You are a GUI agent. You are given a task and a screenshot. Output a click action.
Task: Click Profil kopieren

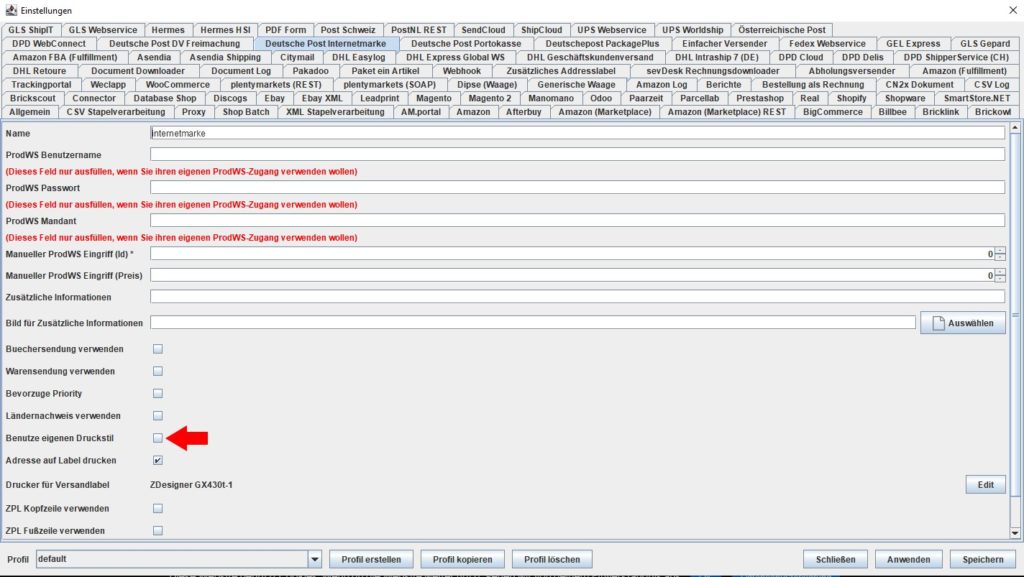pos(462,559)
